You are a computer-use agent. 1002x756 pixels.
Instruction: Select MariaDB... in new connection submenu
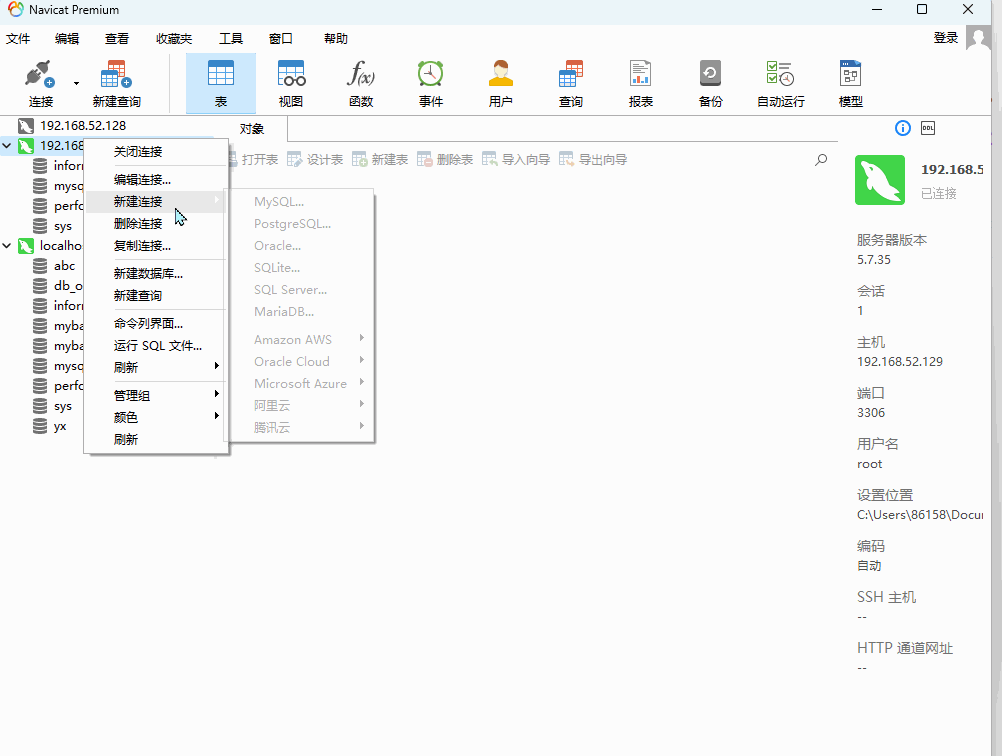coord(302,312)
